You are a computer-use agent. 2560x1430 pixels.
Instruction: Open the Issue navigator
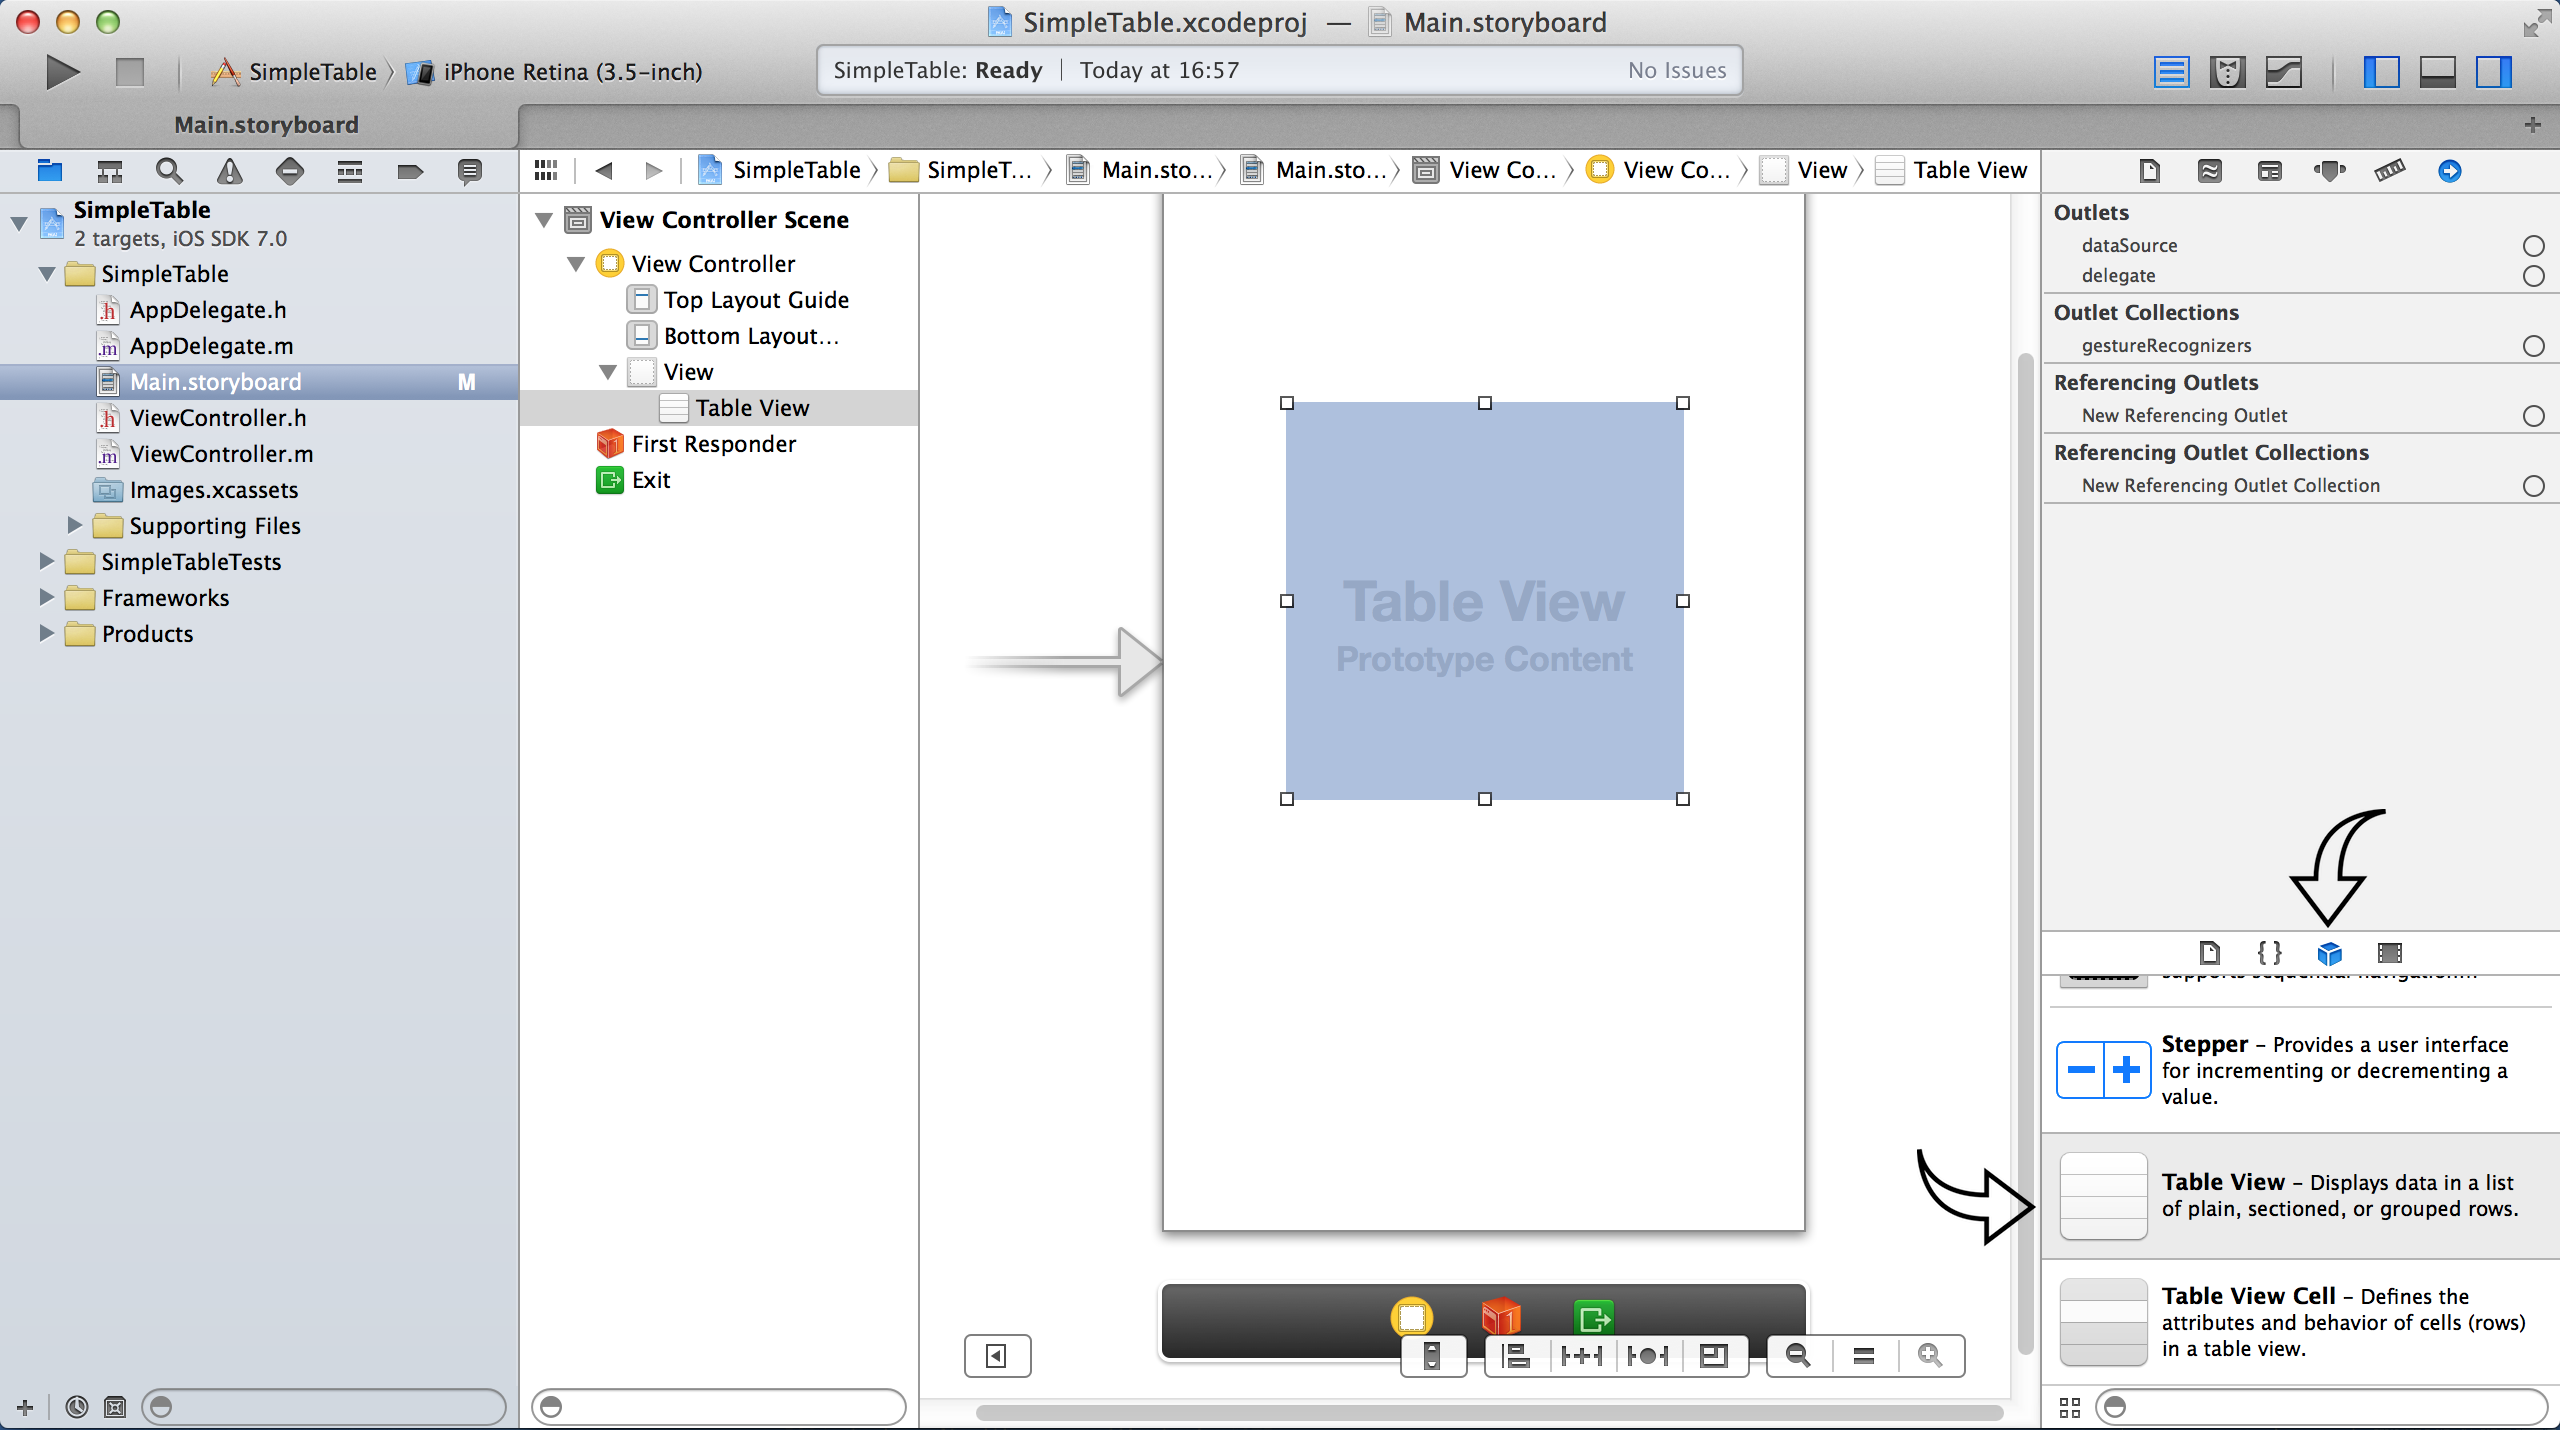click(229, 171)
